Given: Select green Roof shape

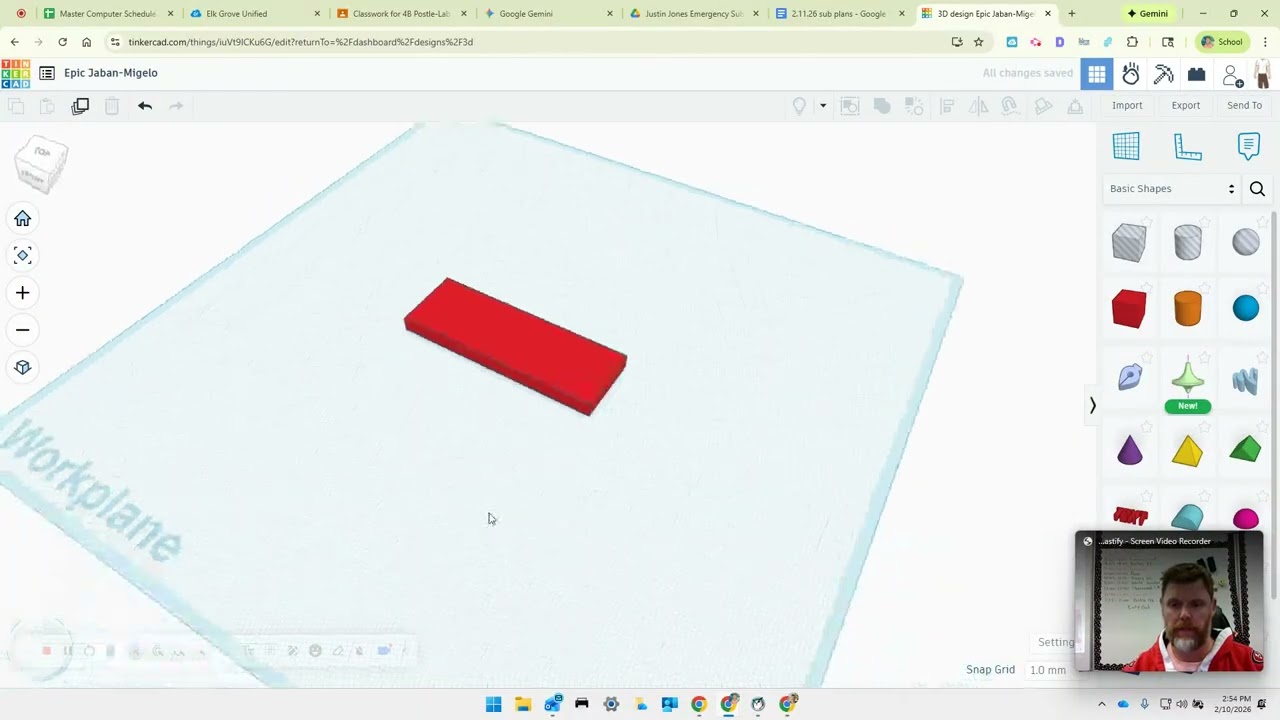Looking at the screenshot, I should tap(1245, 450).
